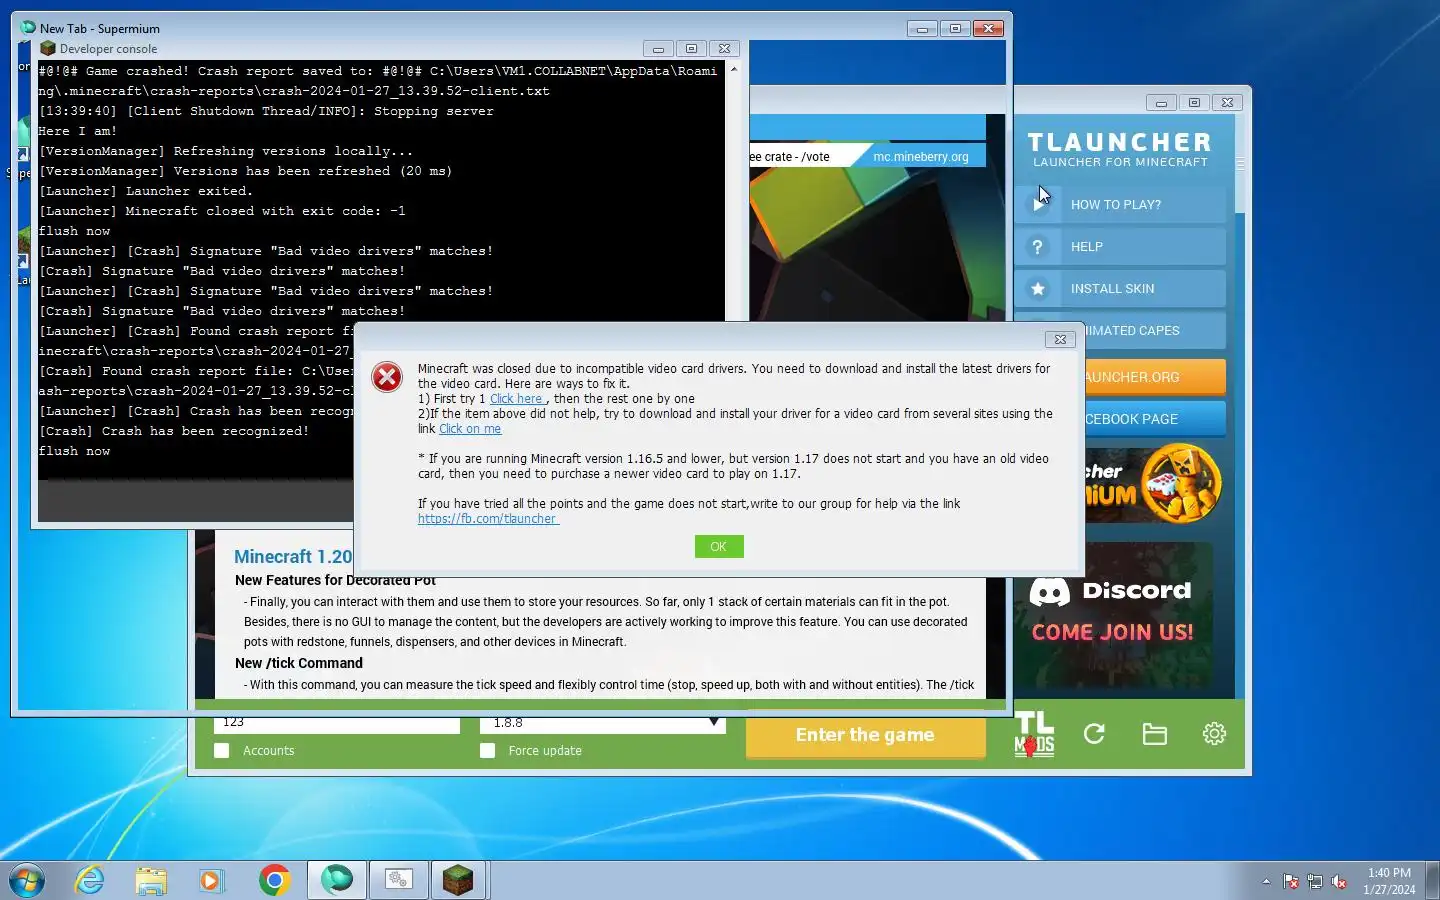Open the TL MODS icon
This screenshot has width=1440, height=900.
pyautogui.click(x=1034, y=734)
